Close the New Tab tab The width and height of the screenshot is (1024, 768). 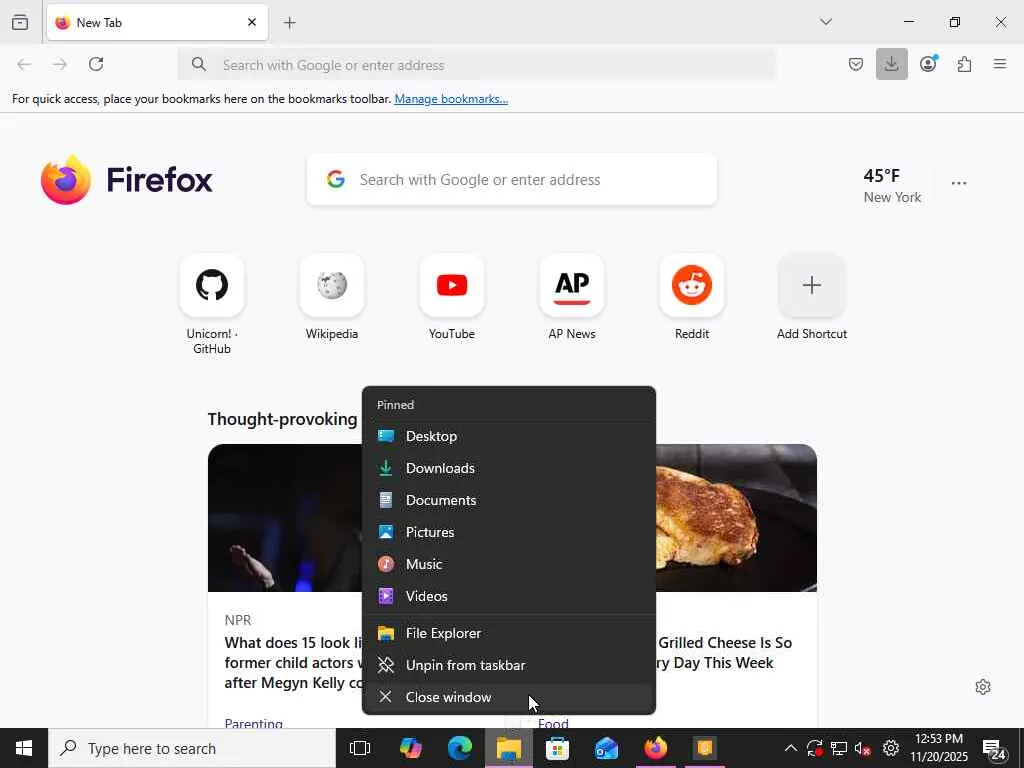point(252,22)
